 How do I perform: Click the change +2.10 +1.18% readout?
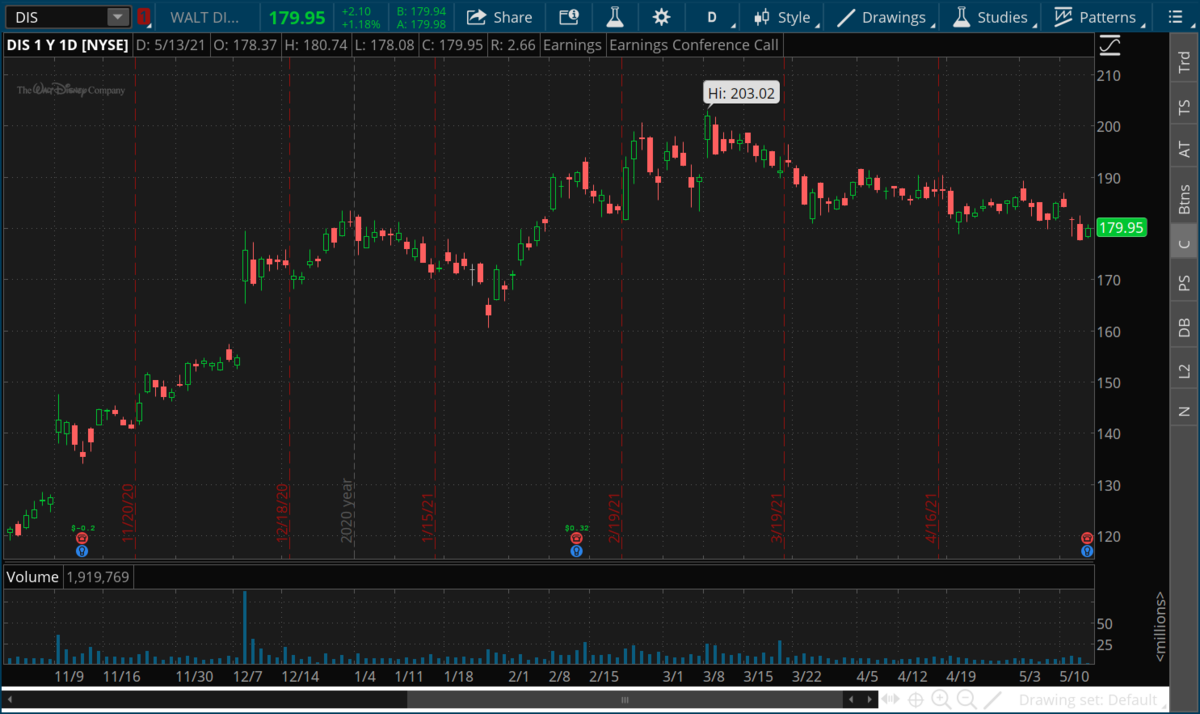360,17
